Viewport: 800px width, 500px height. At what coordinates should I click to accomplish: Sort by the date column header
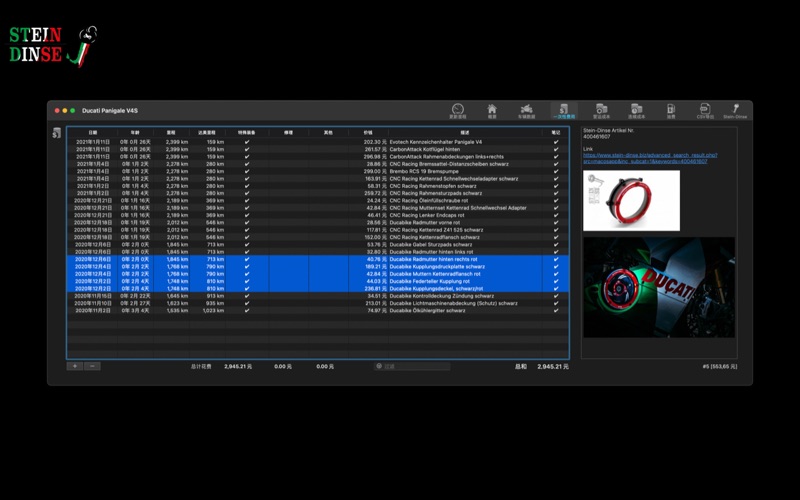[x=92, y=133]
